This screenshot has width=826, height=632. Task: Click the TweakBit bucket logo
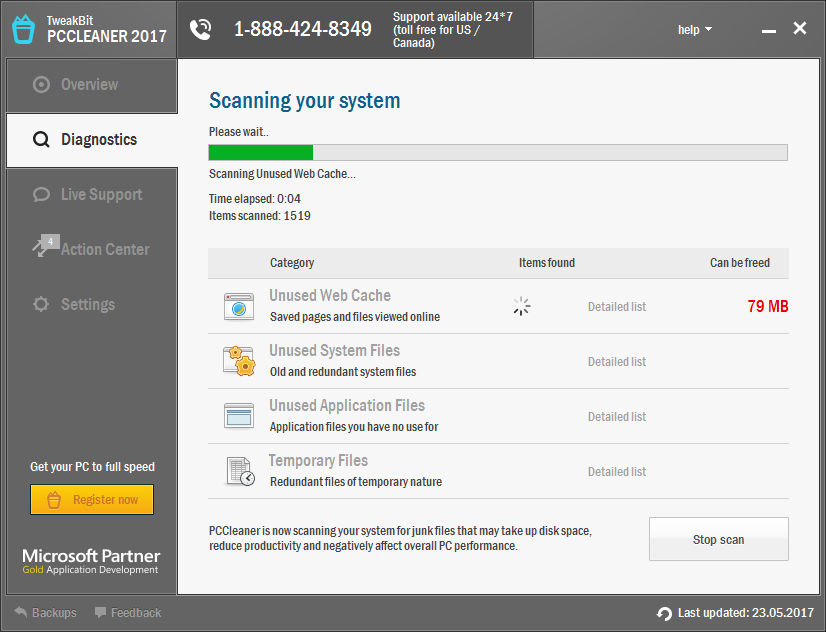click(22, 28)
